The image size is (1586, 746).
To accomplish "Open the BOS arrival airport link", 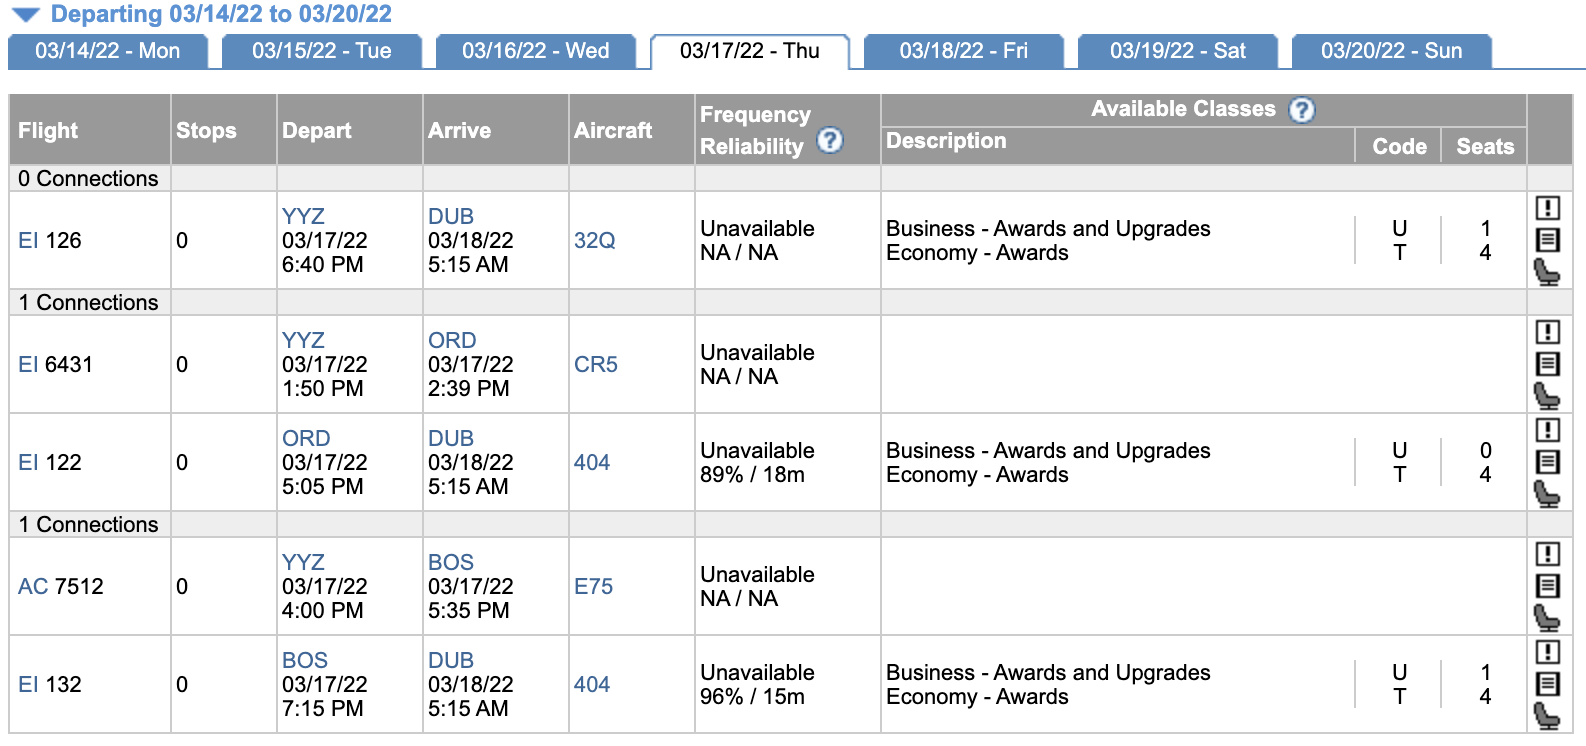I will pyautogui.click(x=451, y=563).
